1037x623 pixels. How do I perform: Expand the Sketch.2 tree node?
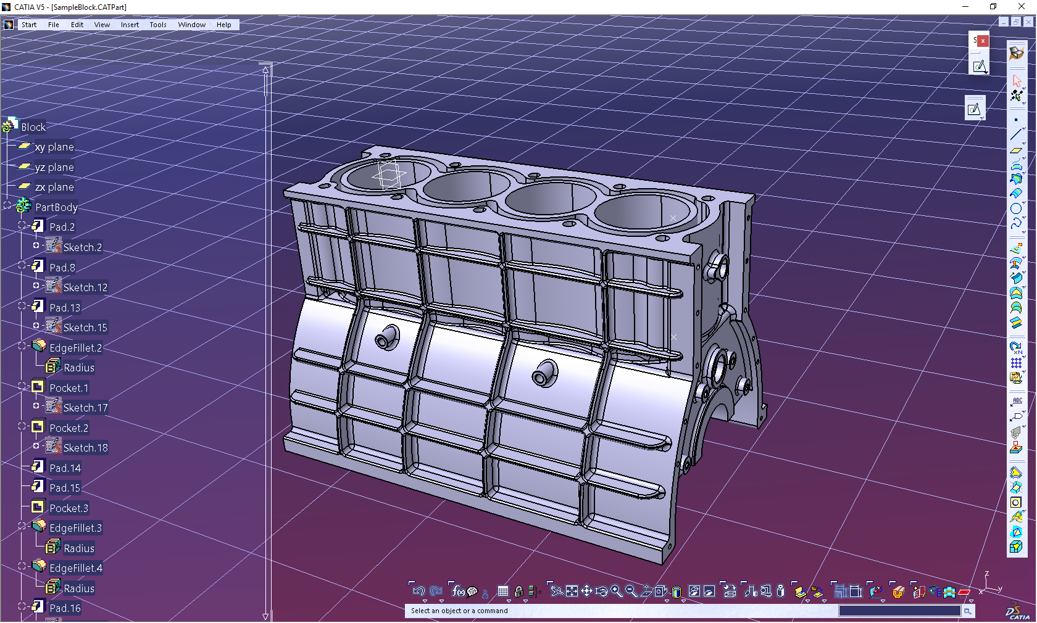[x=37, y=246]
